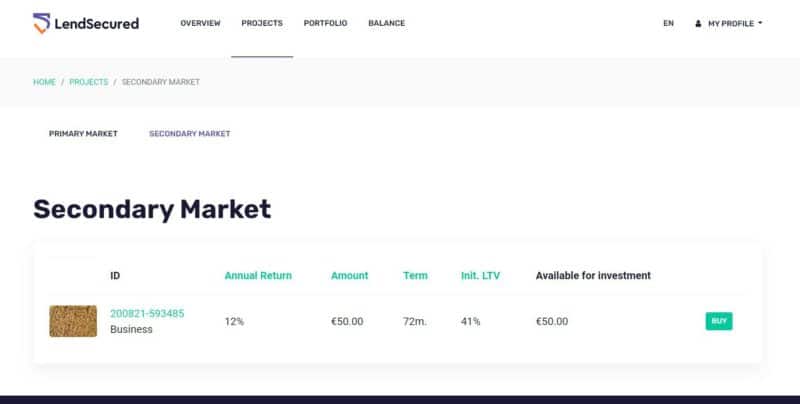Click the brown project thumbnail image
Viewport: 800px width, 404px height.
pyautogui.click(x=73, y=321)
